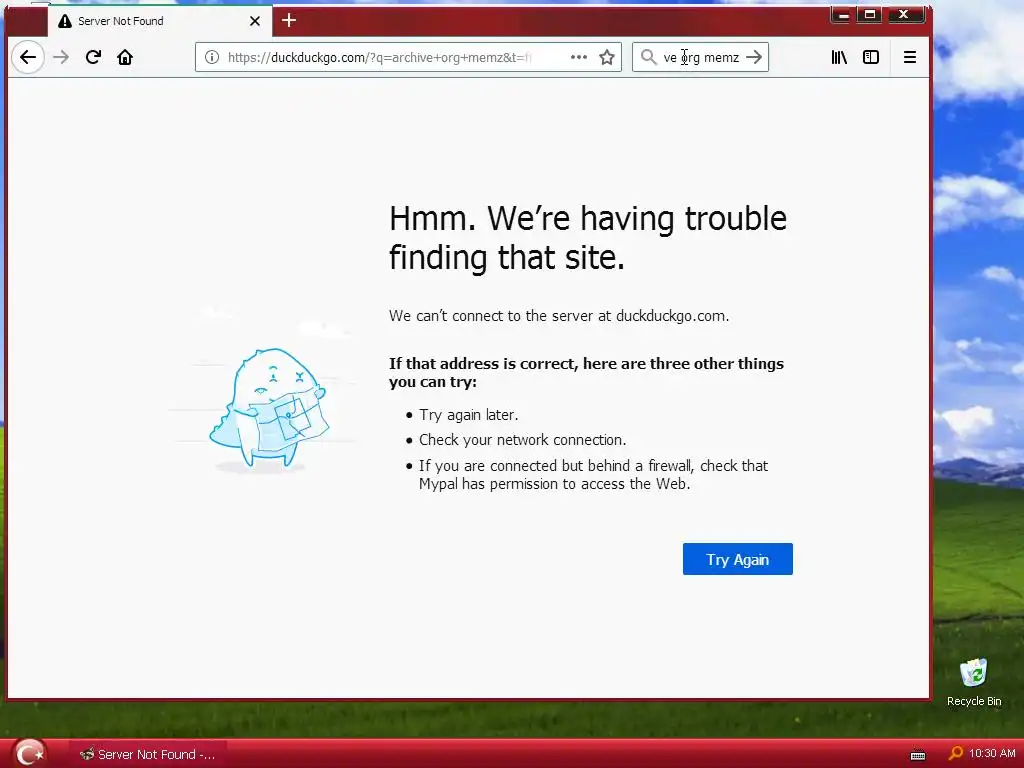1024x768 pixels.
Task: Click 'Check your network connection.' text
Action: pyautogui.click(x=522, y=440)
